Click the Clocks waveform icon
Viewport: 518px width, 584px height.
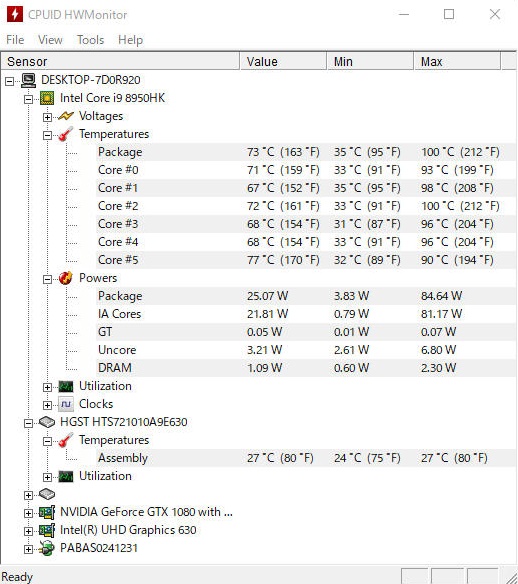coord(66,404)
